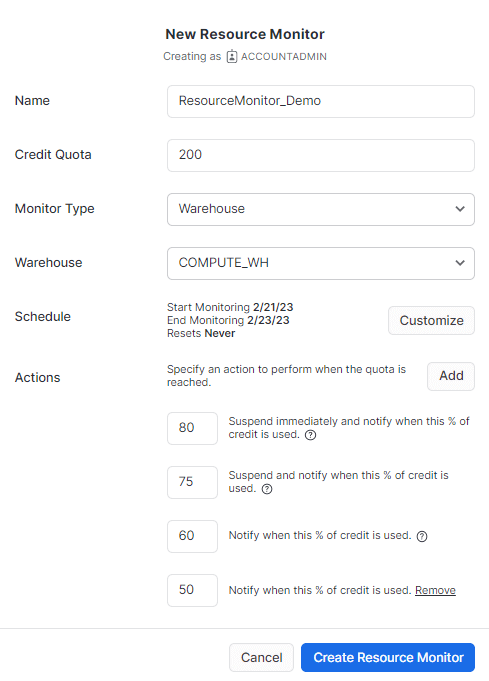This screenshot has height=681, width=489.
Task: Focus the Name field ResourceMonitor_Demo
Action: click(x=320, y=101)
